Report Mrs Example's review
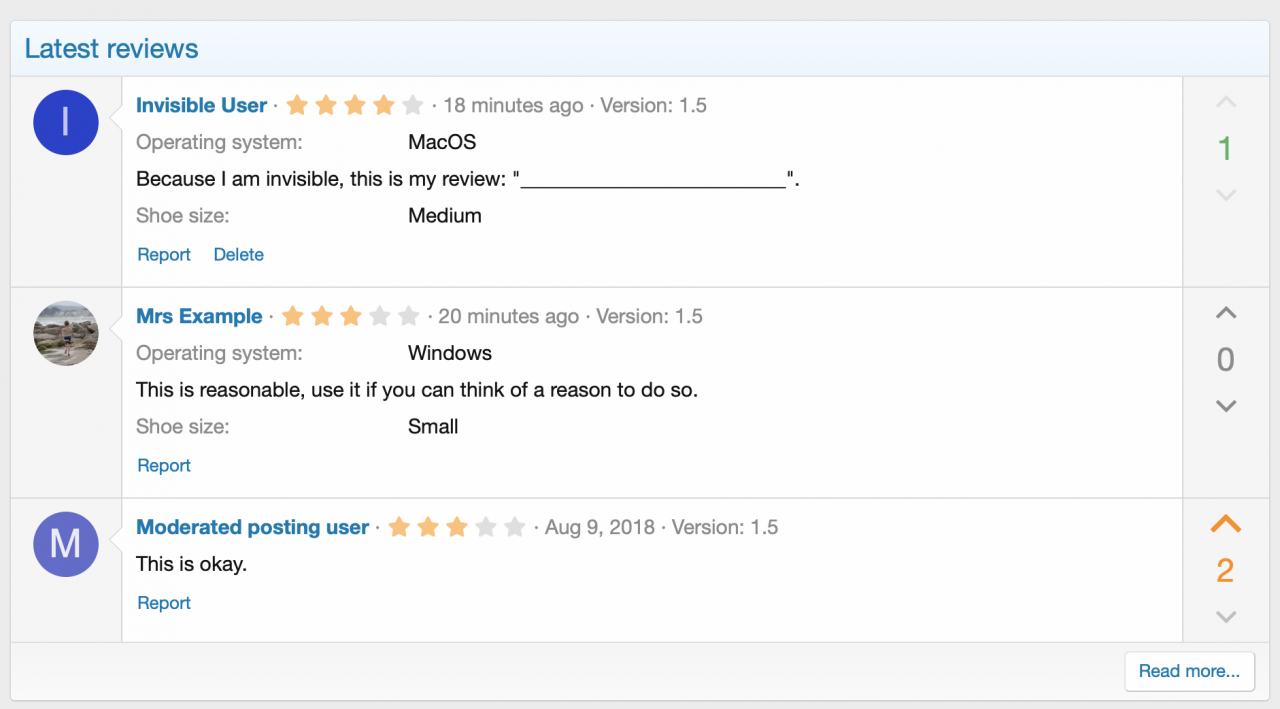Image resolution: width=1280 pixels, height=709 pixels. pos(164,466)
